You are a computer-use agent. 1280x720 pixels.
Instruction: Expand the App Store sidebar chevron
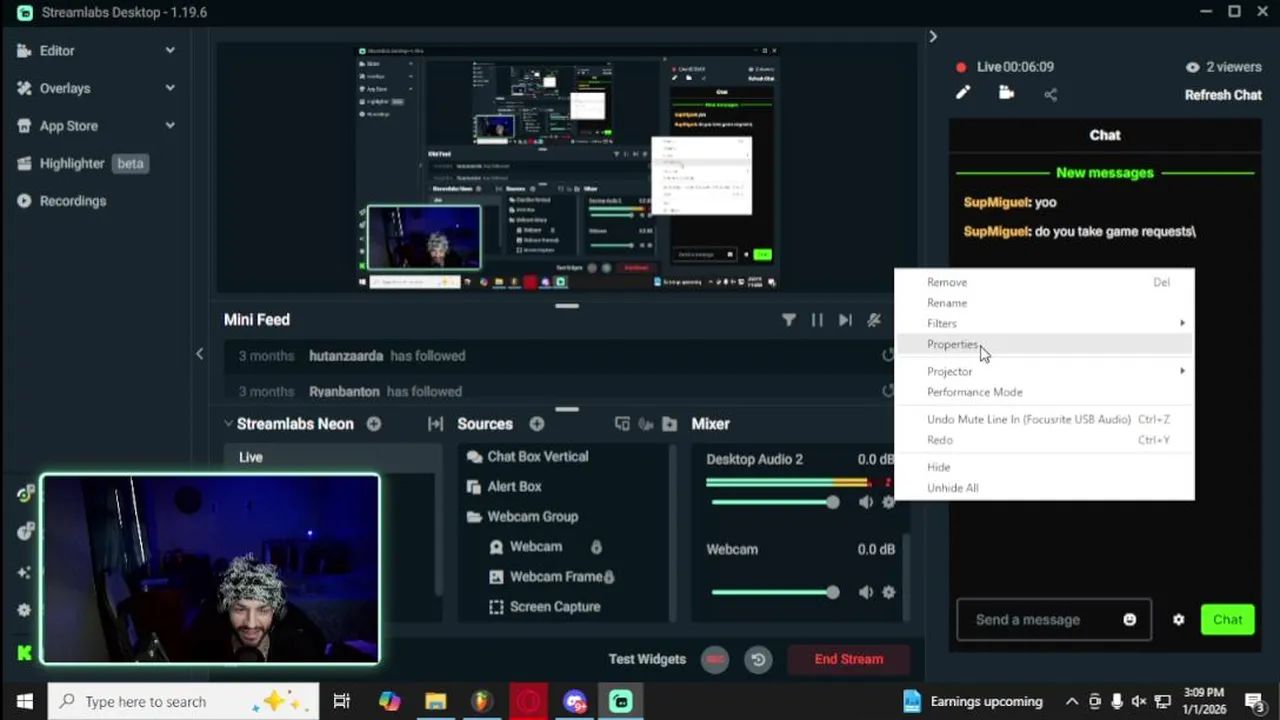(x=170, y=126)
